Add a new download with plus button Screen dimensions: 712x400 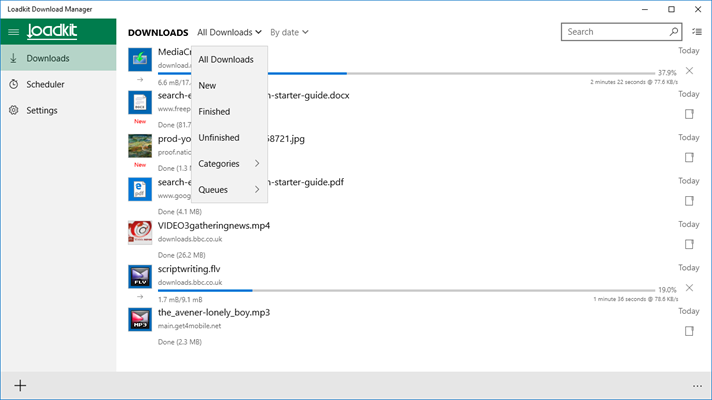coord(20,386)
